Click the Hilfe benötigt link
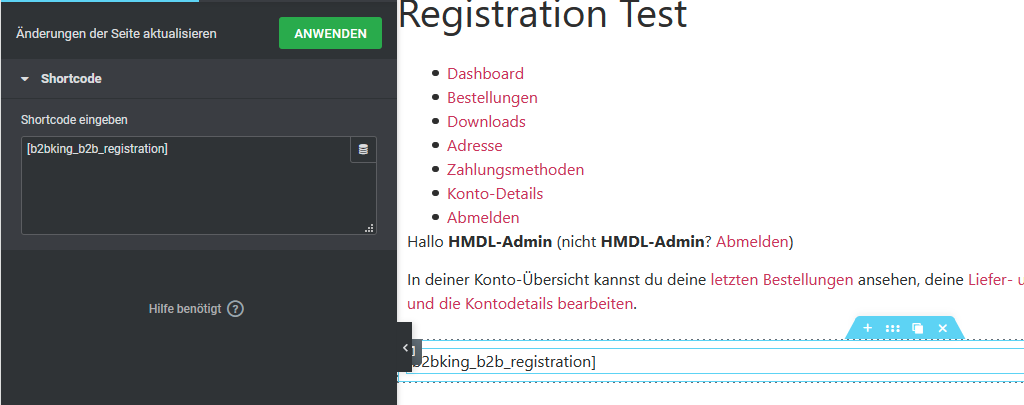 point(185,309)
